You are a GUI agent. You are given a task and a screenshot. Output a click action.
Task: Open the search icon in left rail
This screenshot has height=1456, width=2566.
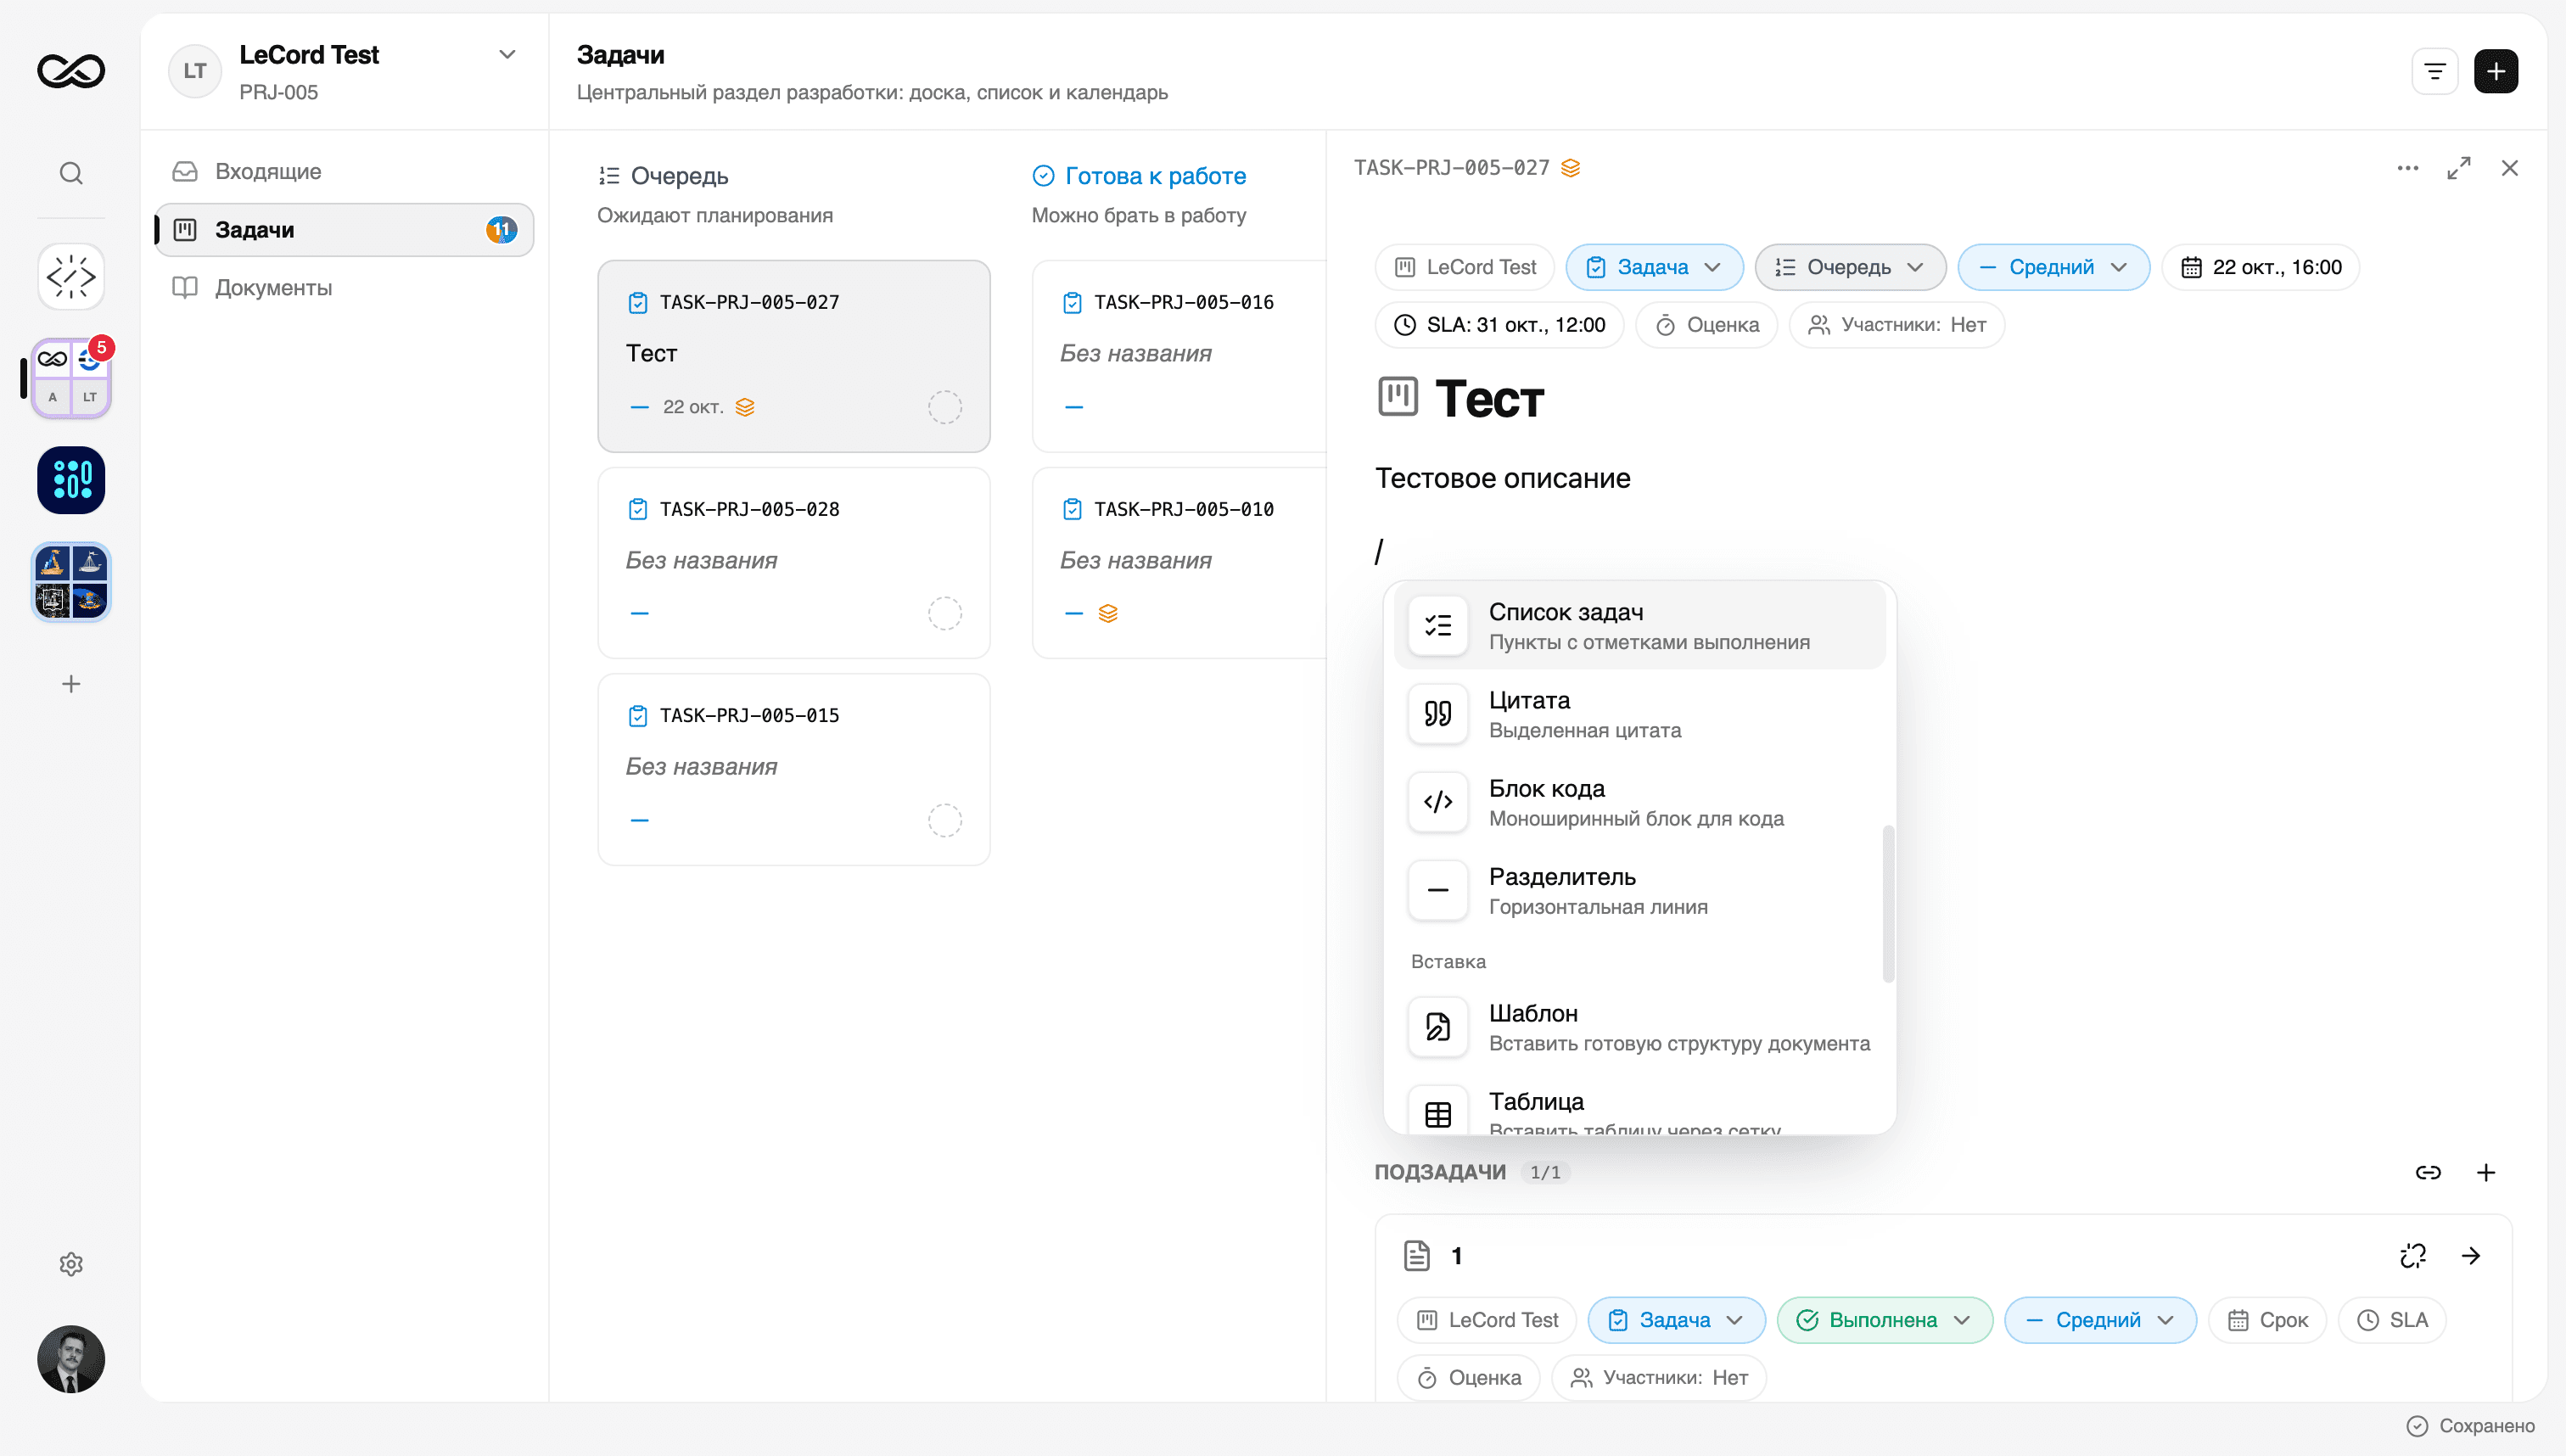click(x=71, y=173)
